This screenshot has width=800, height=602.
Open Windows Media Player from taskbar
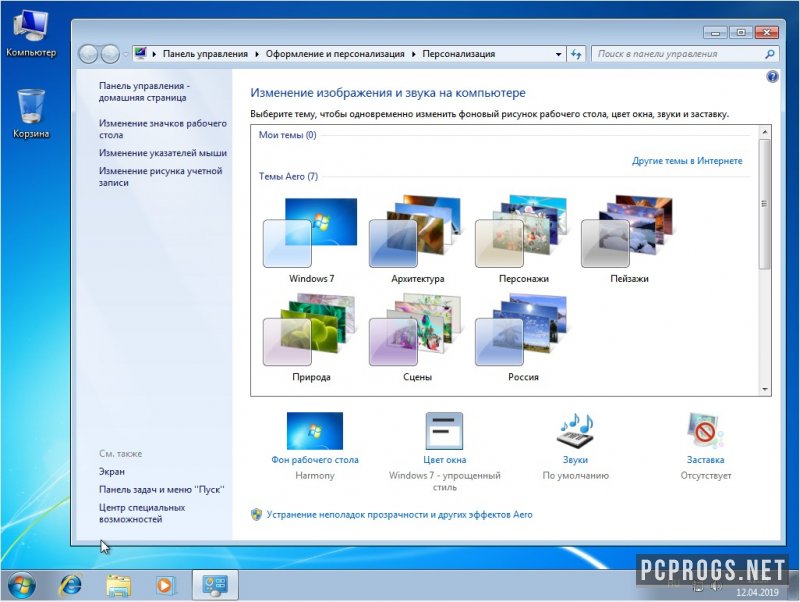tap(165, 585)
